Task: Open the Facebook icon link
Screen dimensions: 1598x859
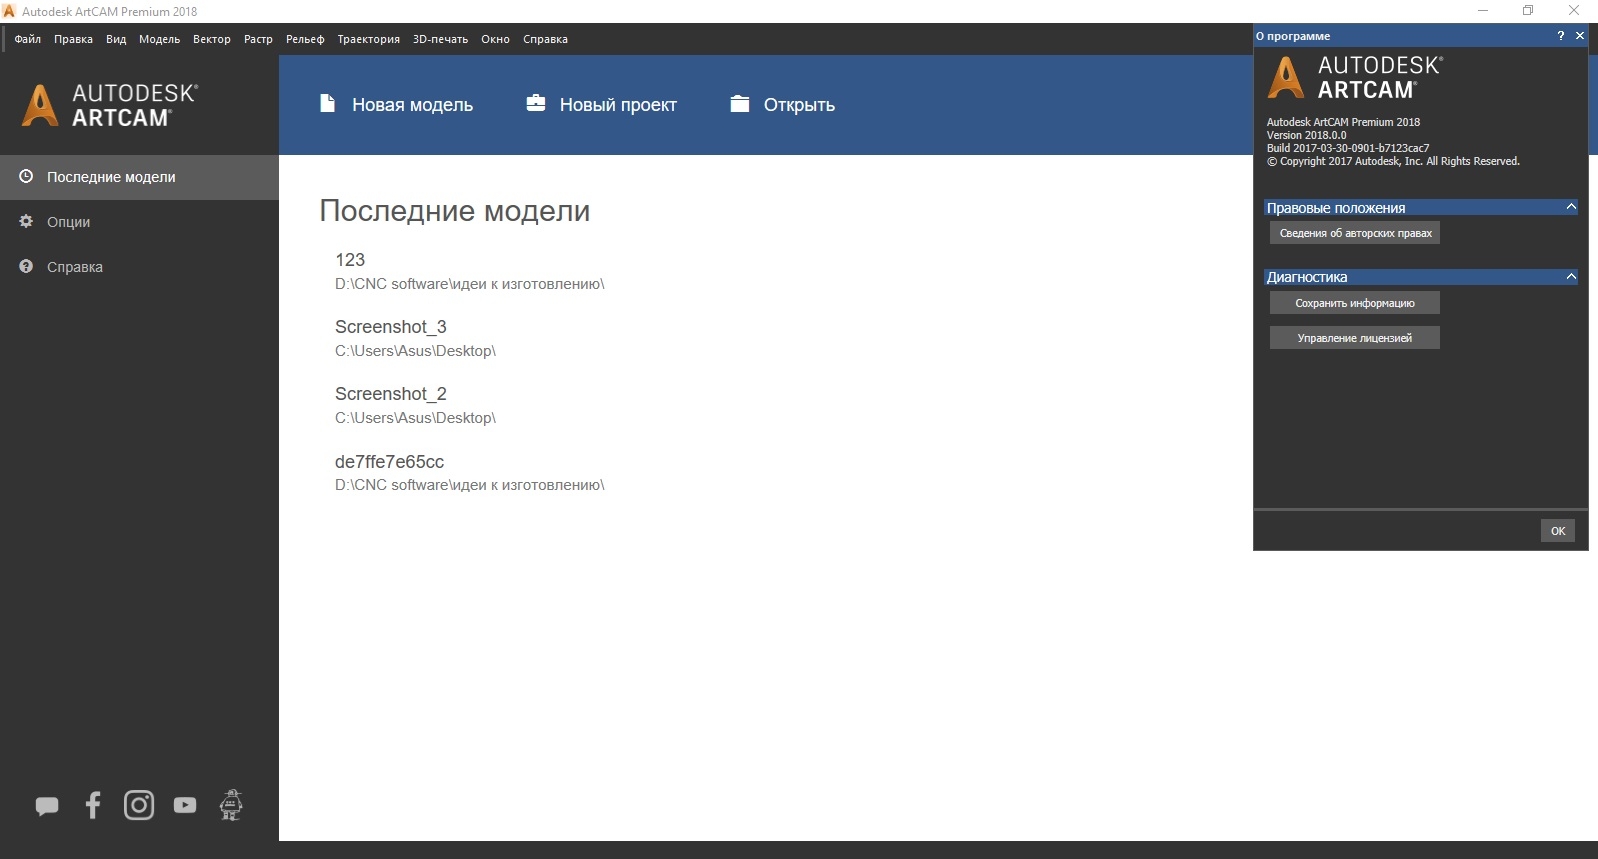Action: [93, 805]
